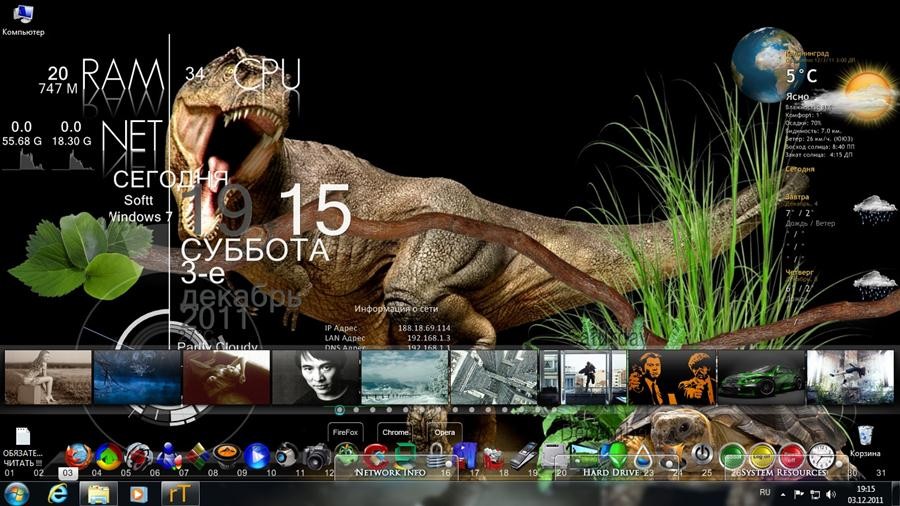Open Windows Media Player taskbar icon

click(x=138, y=493)
